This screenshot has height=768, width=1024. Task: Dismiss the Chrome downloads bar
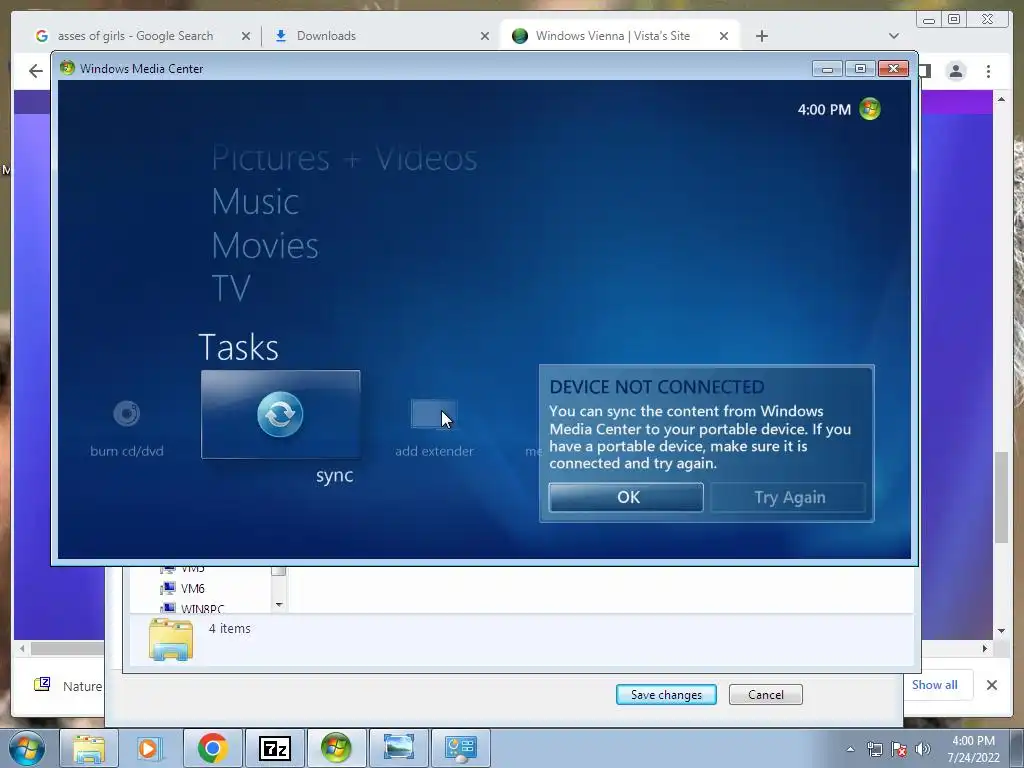pos(991,685)
